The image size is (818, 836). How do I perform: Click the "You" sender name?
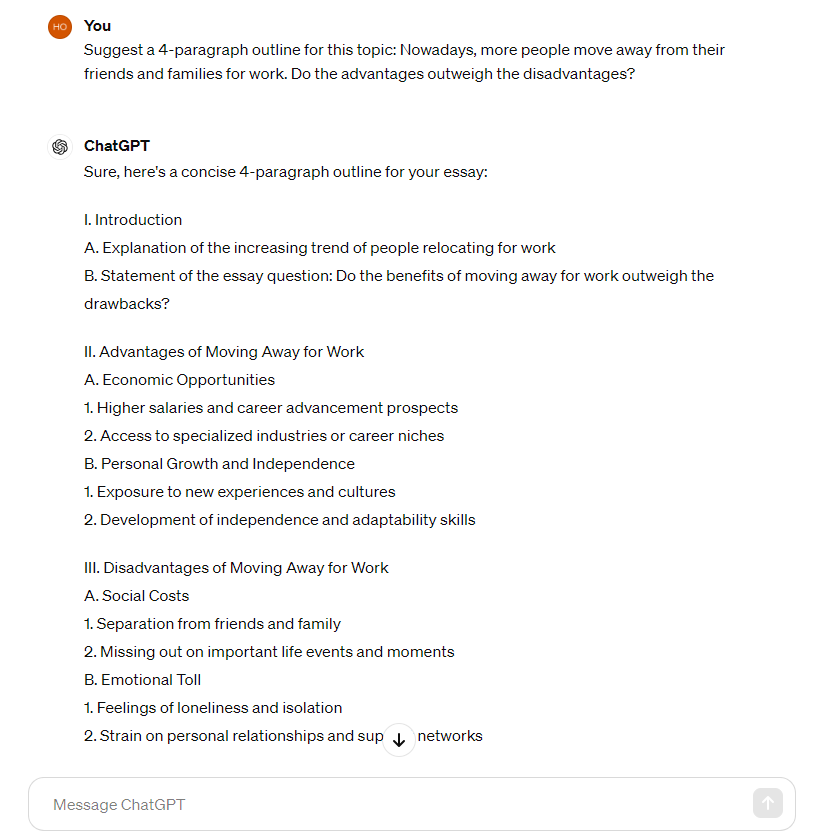[x=97, y=26]
